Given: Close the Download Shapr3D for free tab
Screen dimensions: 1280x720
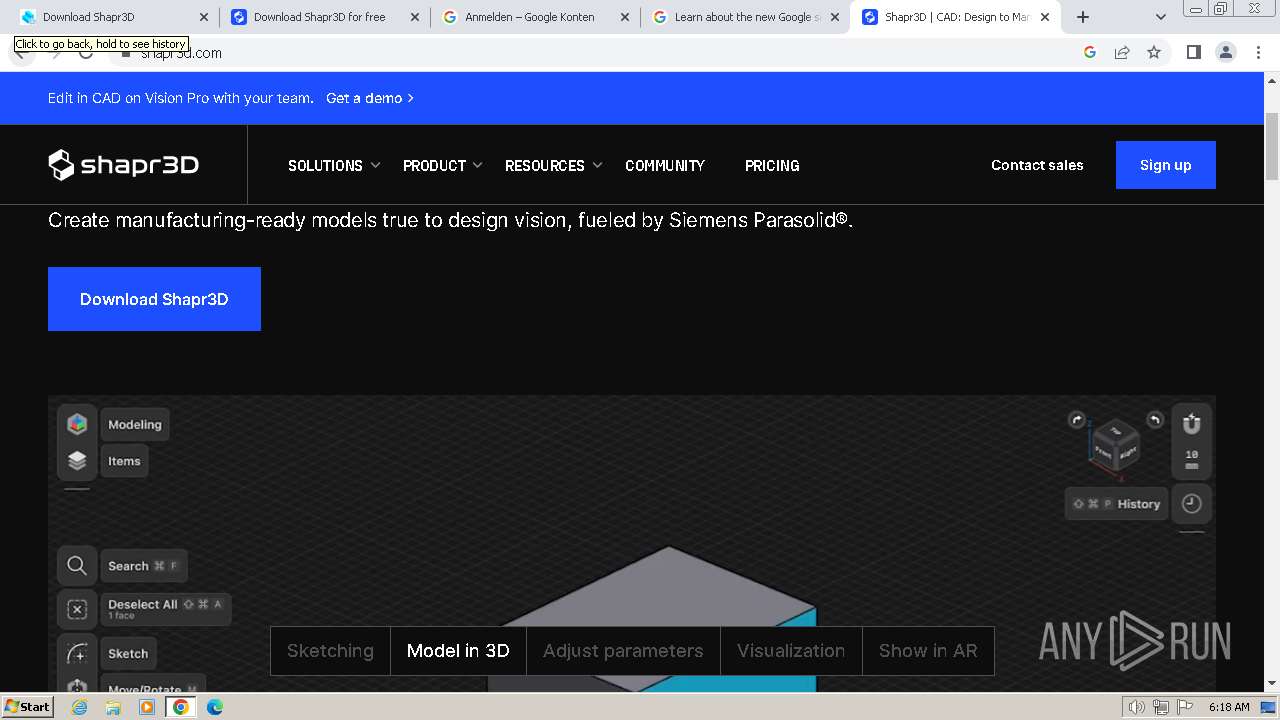Looking at the screenshot, I should coord(415,17).
